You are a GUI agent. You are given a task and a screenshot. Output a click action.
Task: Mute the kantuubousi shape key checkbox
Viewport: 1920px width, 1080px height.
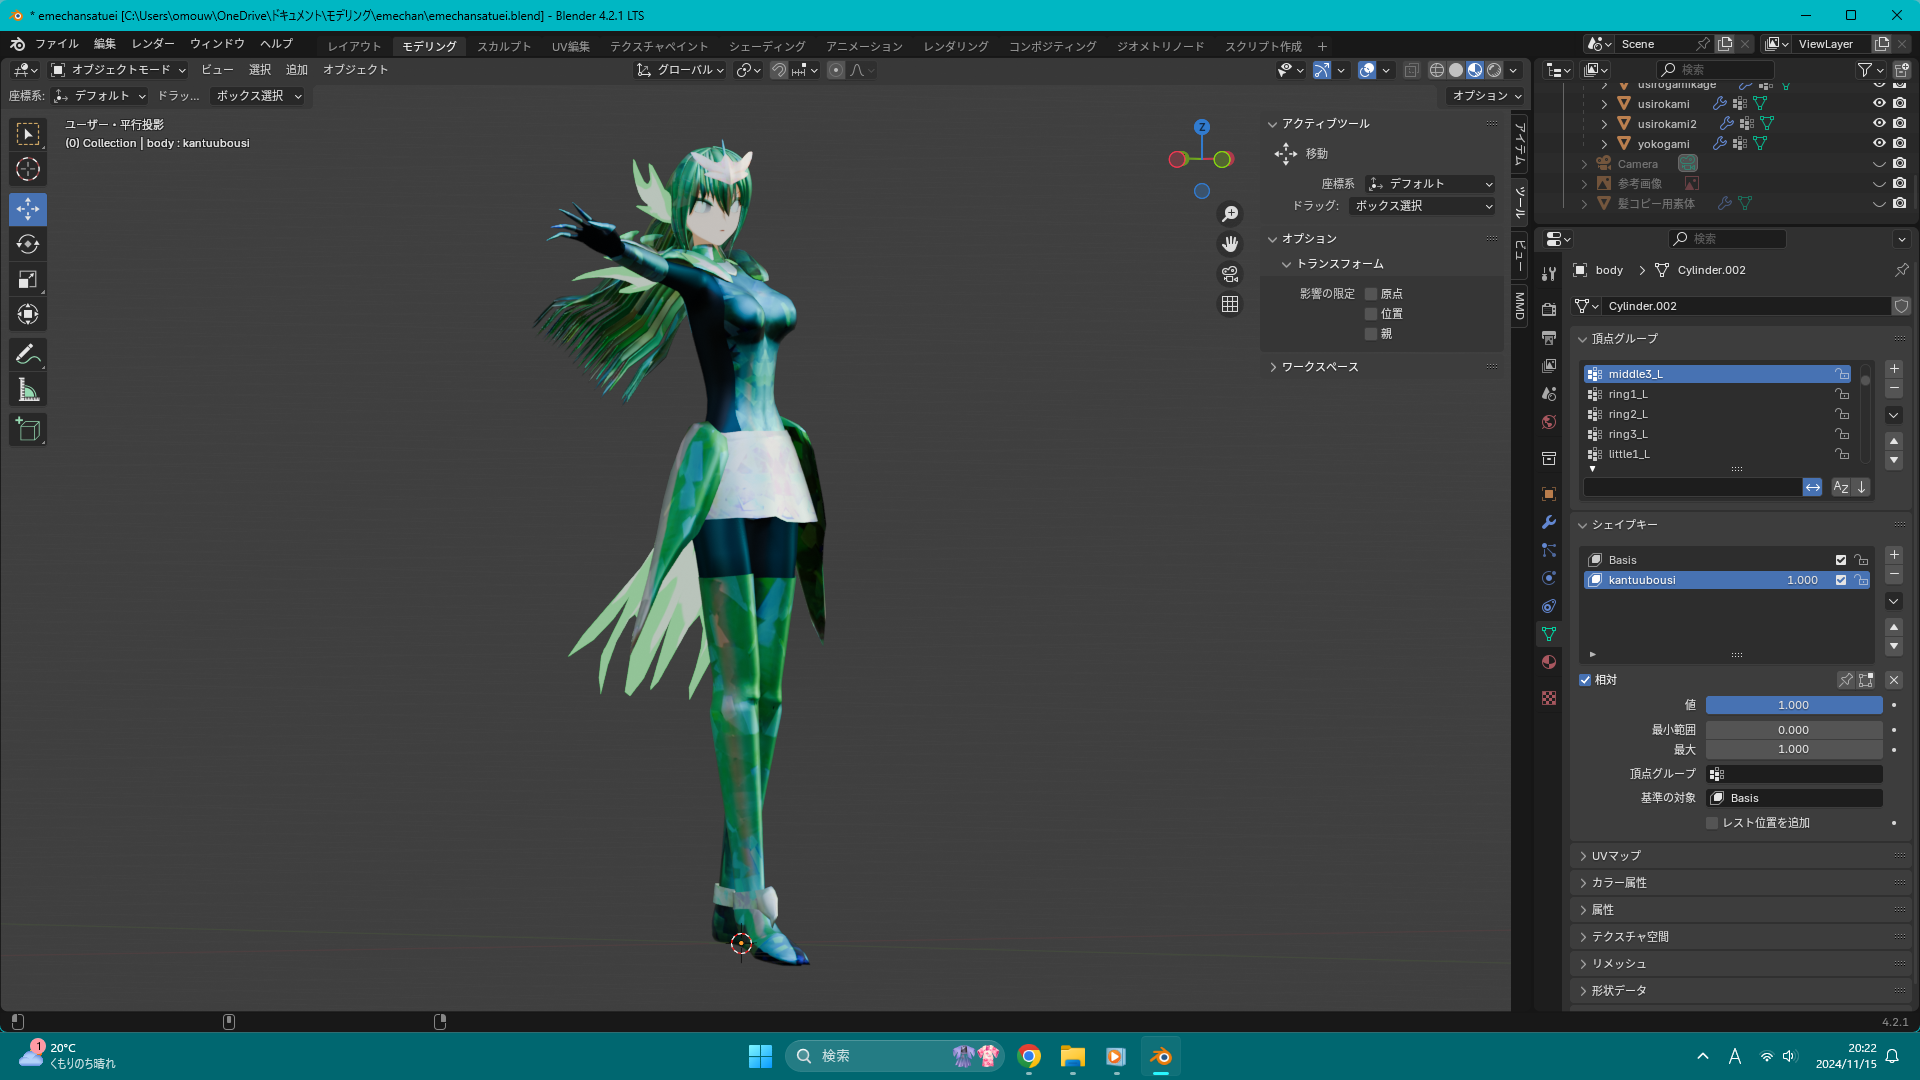pos(1841,580)
